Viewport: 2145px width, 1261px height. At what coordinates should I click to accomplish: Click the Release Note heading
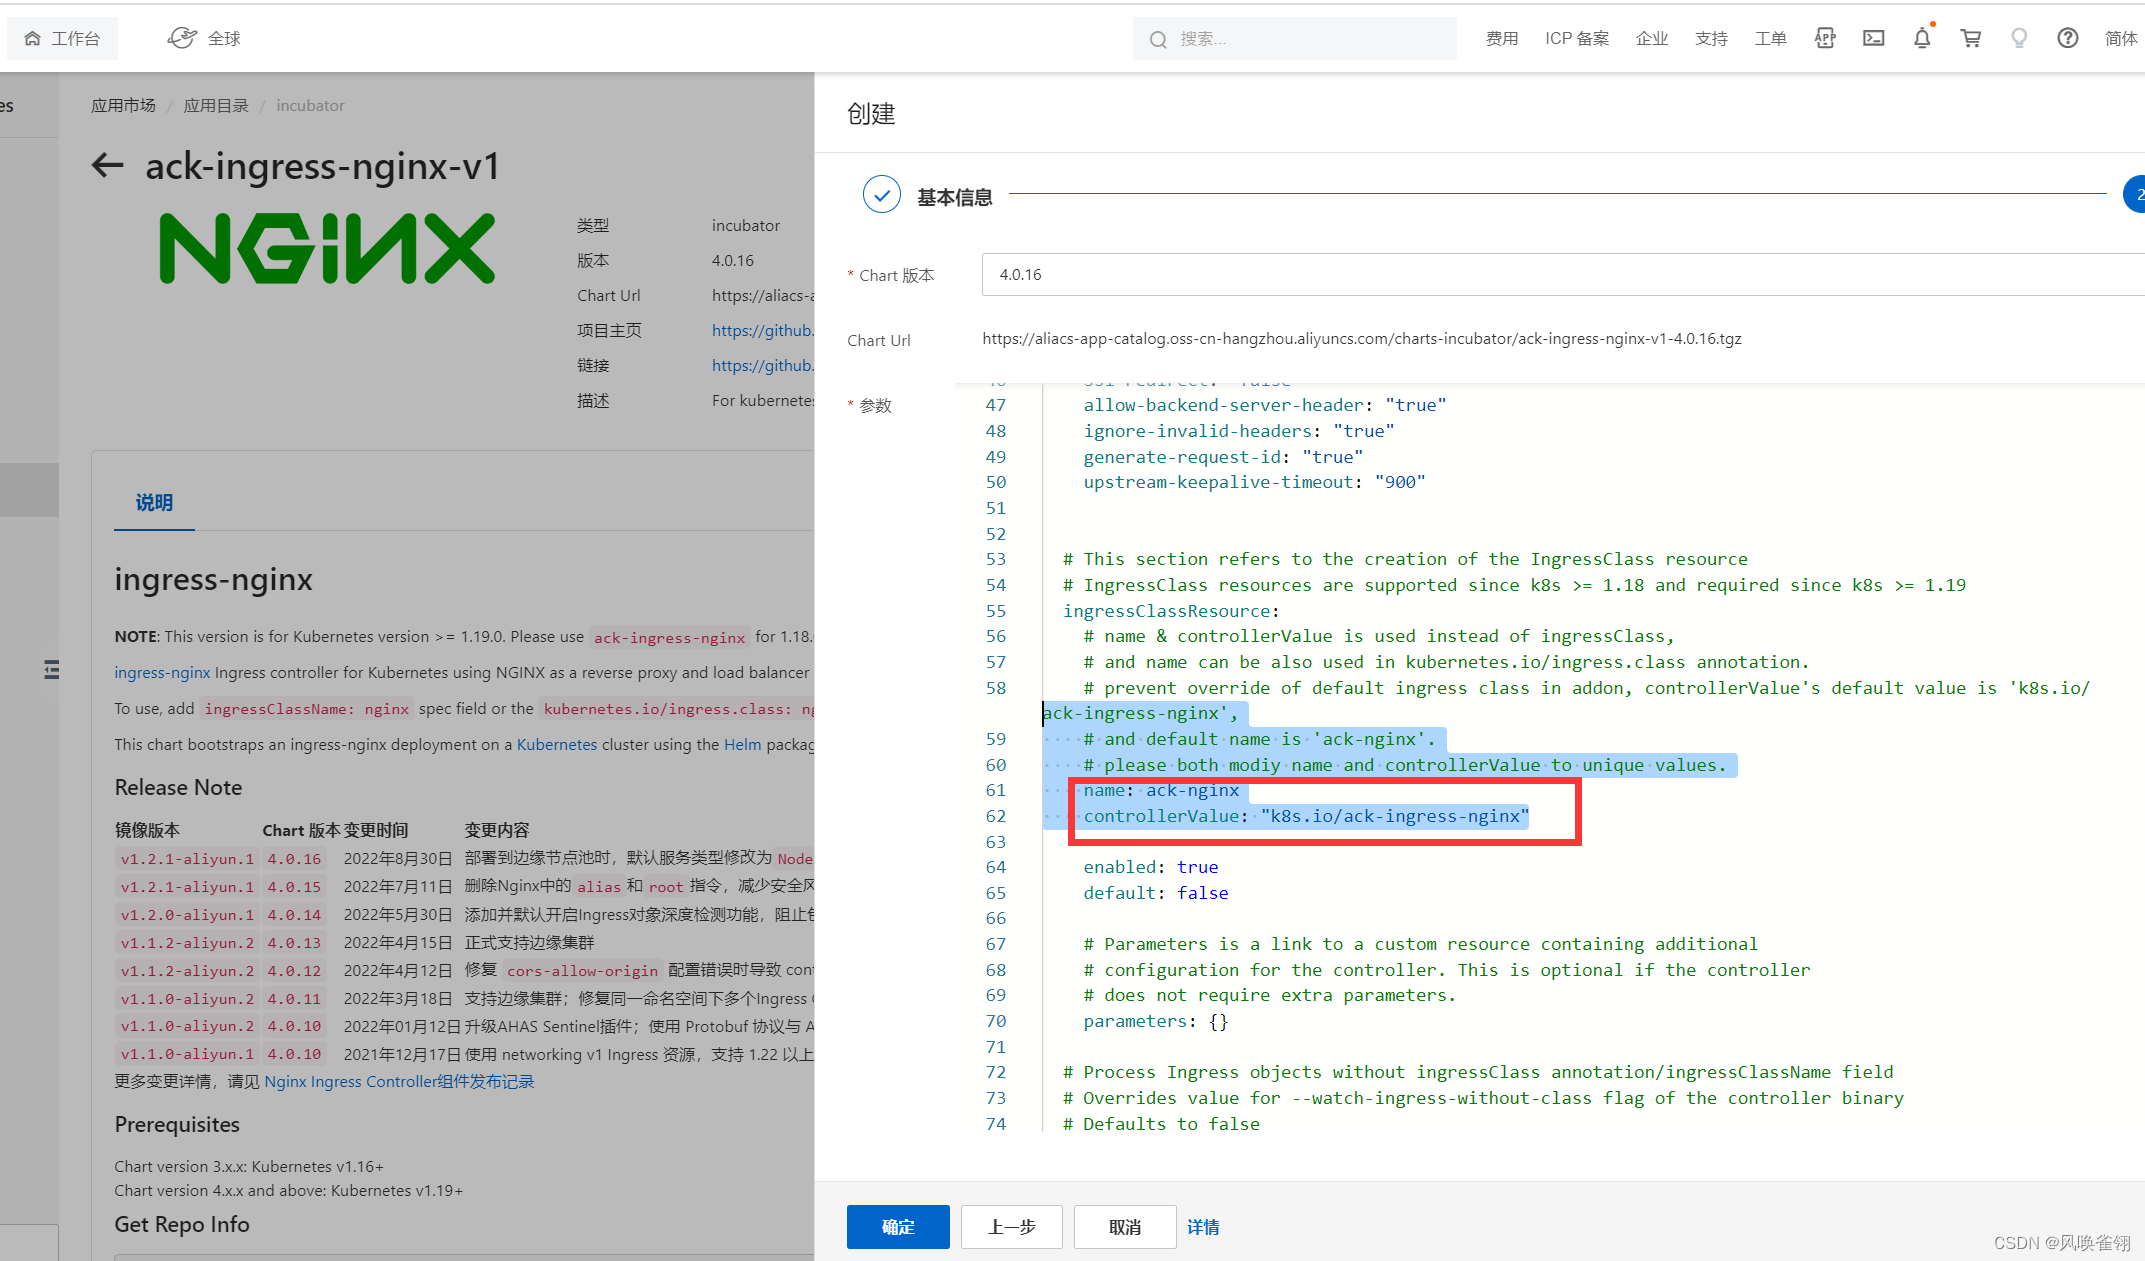pos(178,787)
